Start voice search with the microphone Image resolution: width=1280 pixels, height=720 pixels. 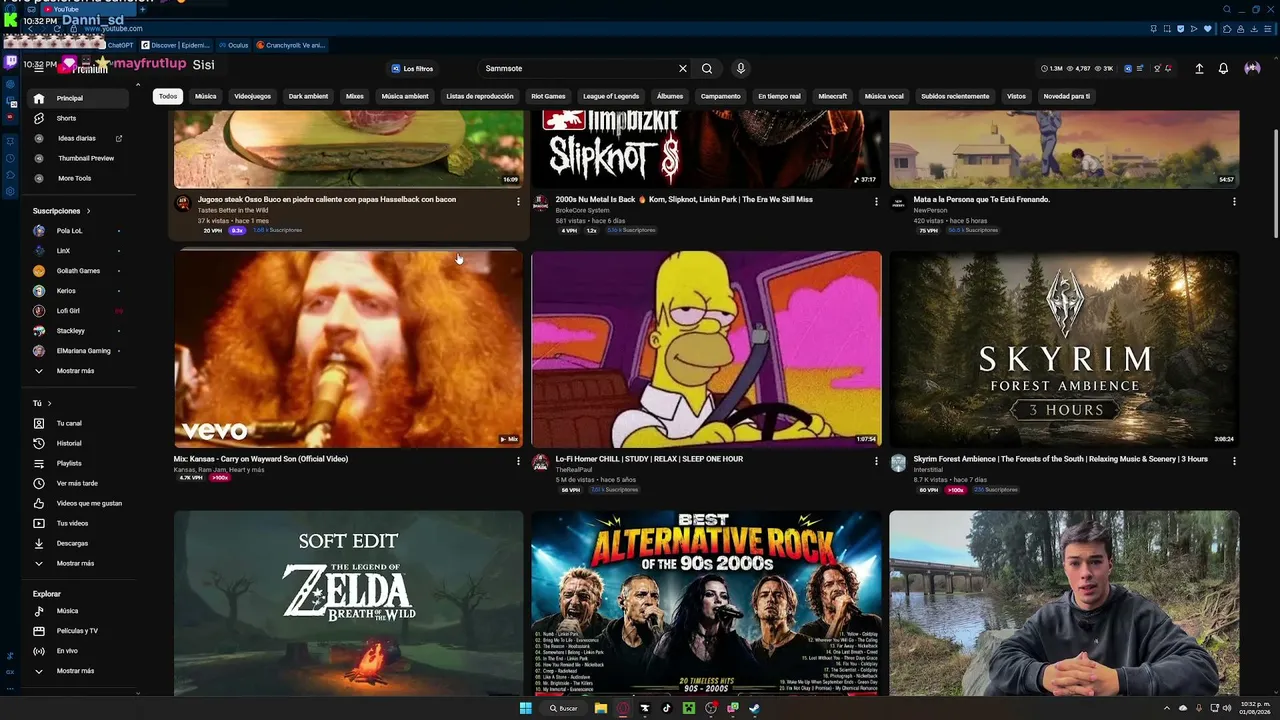[741, 69]
